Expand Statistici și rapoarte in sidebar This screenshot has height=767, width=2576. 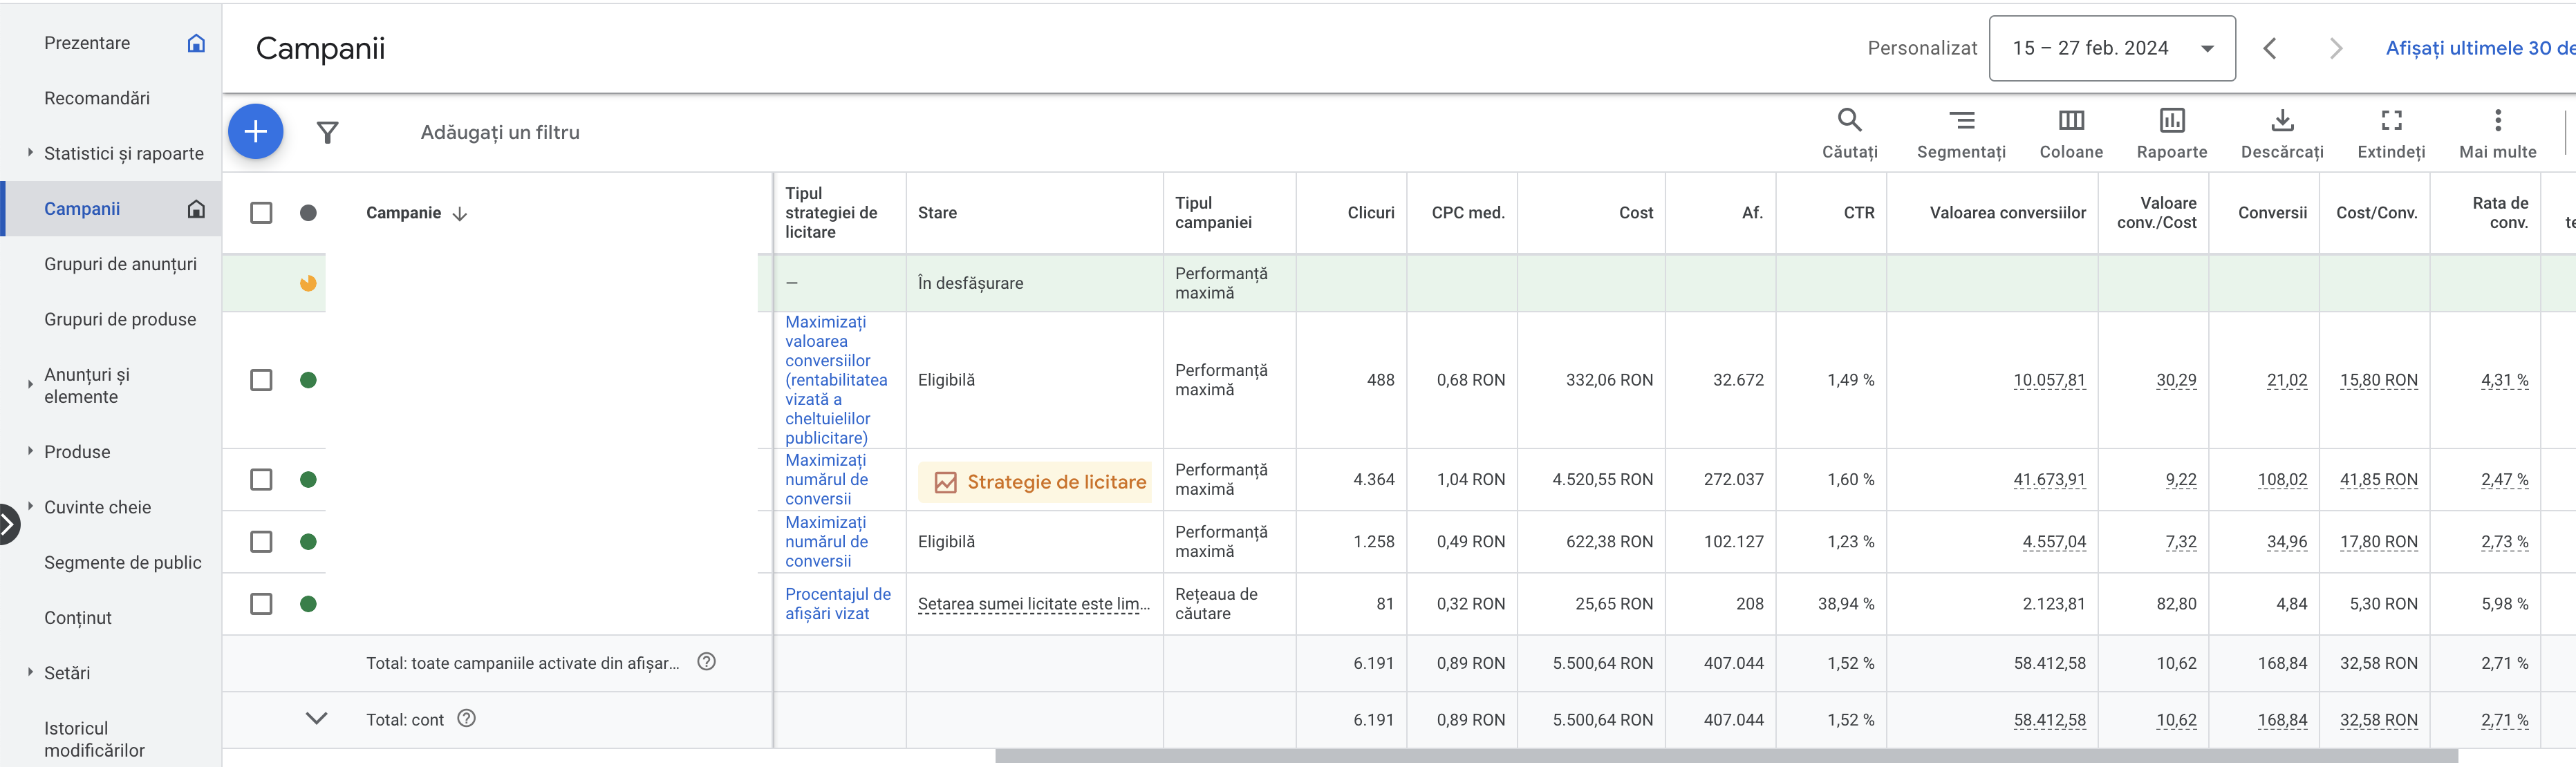pyautogui.click(x=30, y=153)
